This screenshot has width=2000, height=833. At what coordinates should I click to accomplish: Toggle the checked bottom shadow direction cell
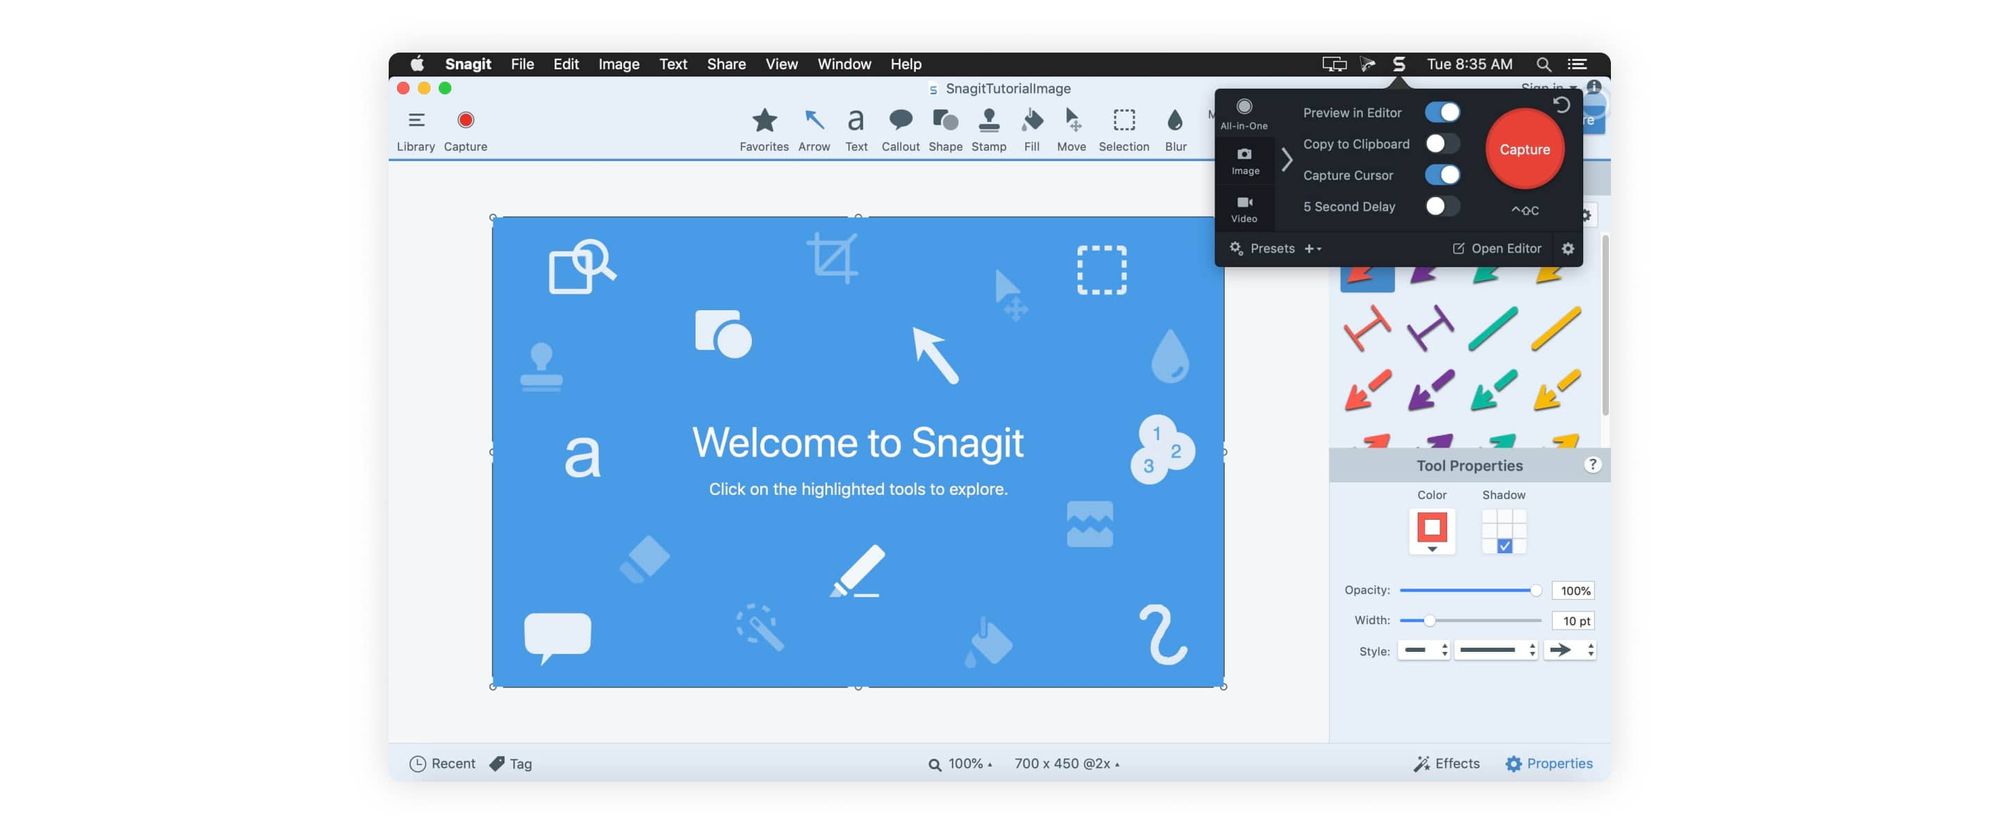point(1504,546)
